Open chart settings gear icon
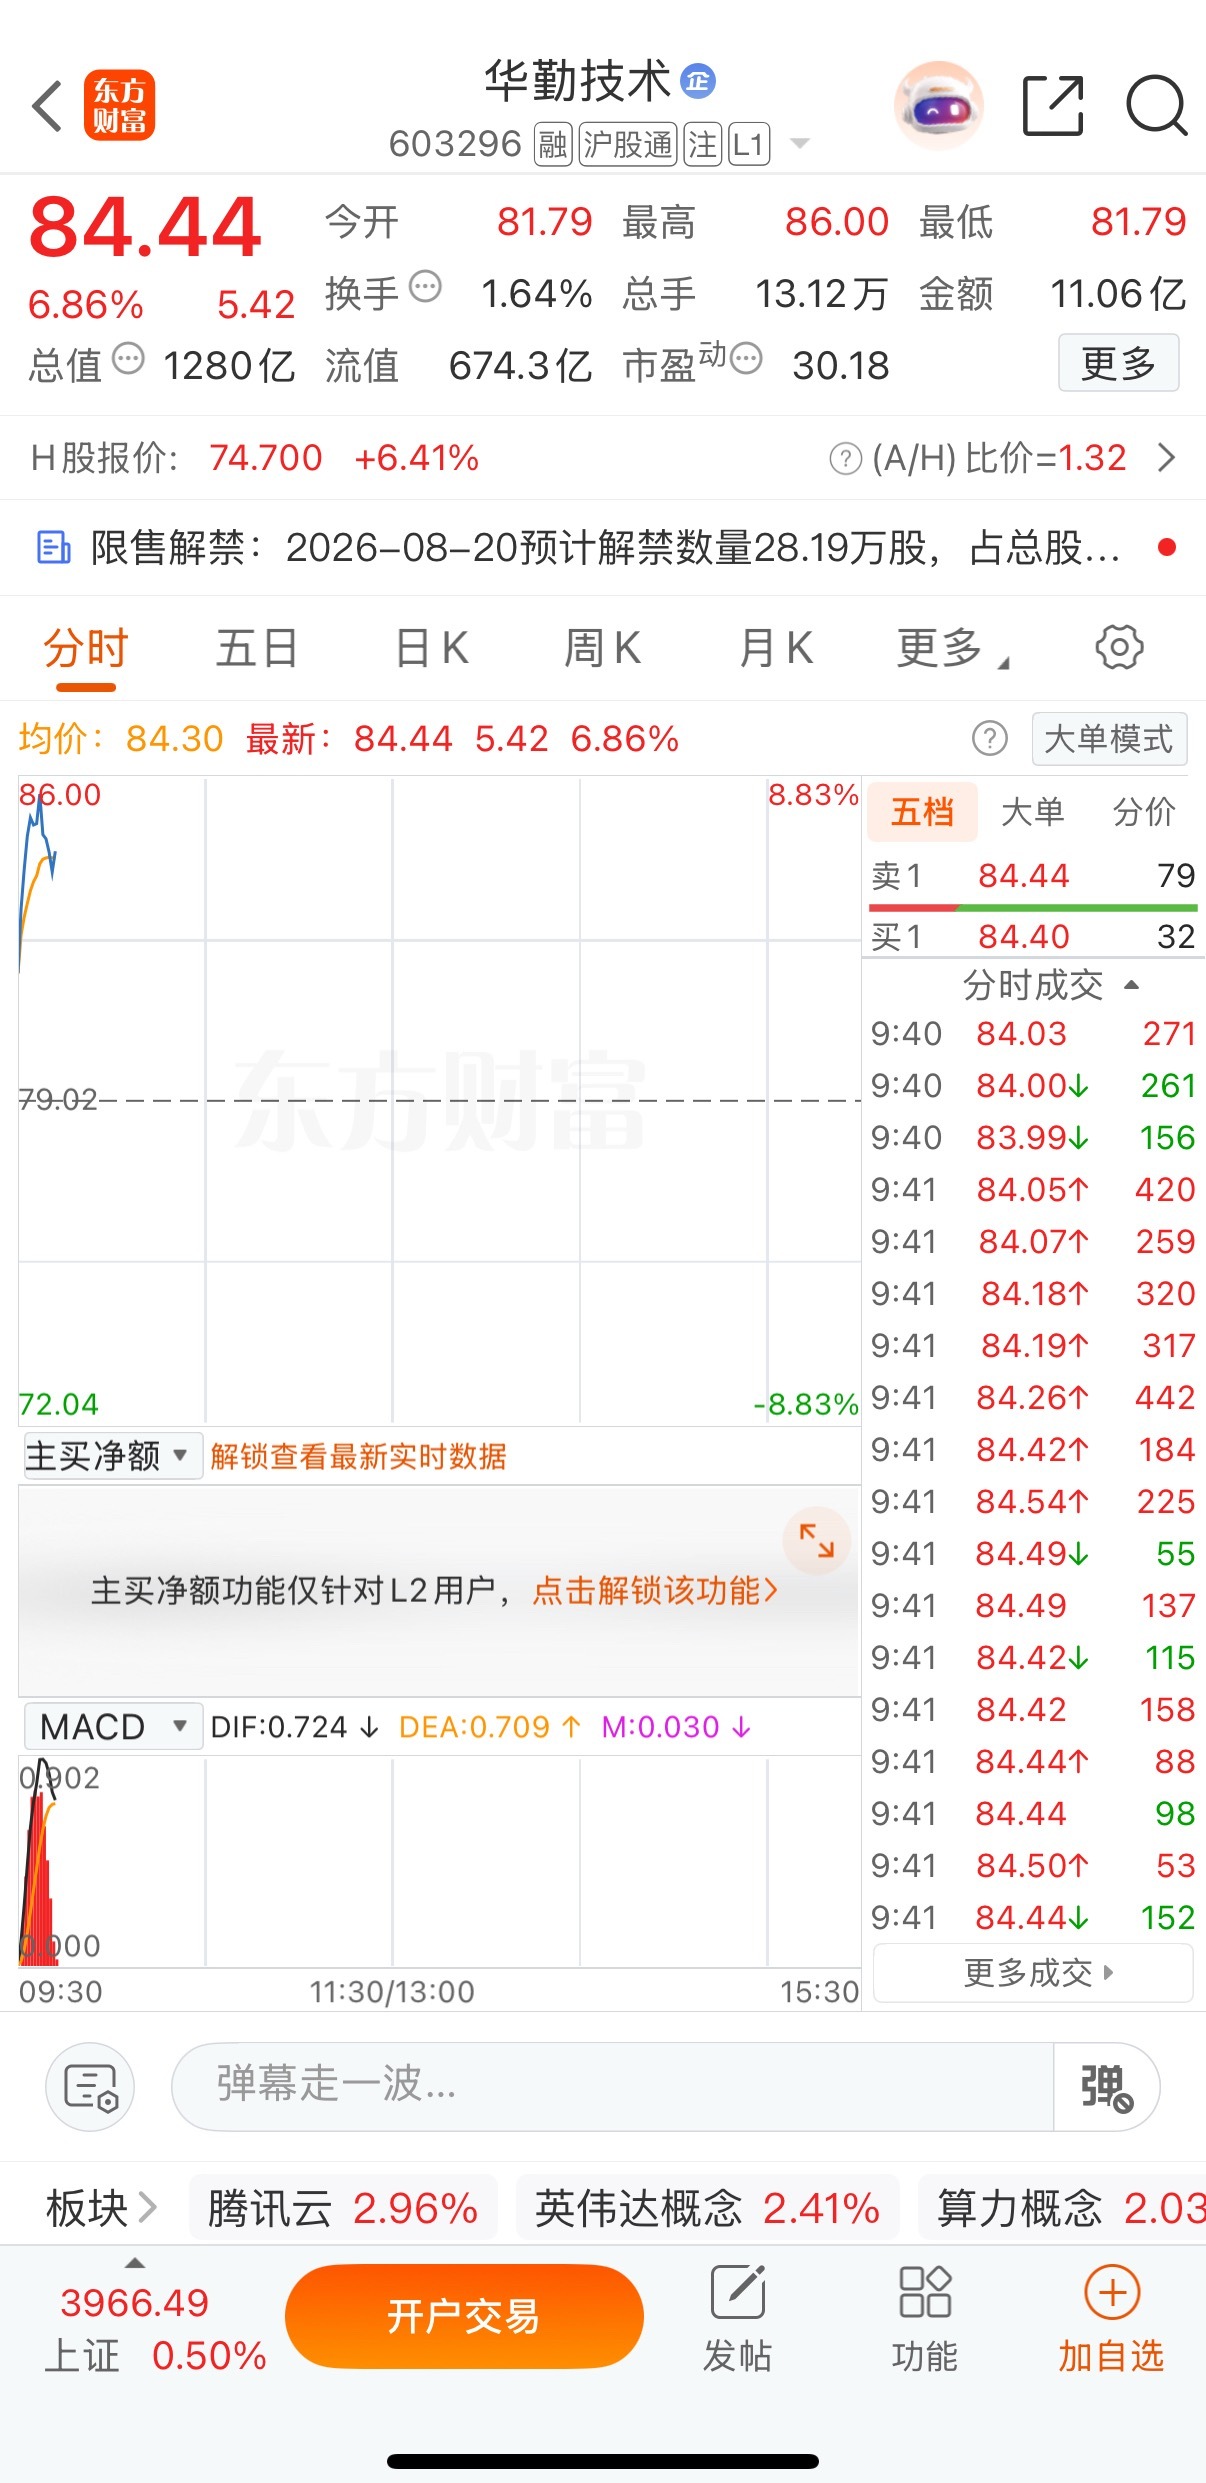This screenshot has height=2483, width=1206. (1119, 648)
